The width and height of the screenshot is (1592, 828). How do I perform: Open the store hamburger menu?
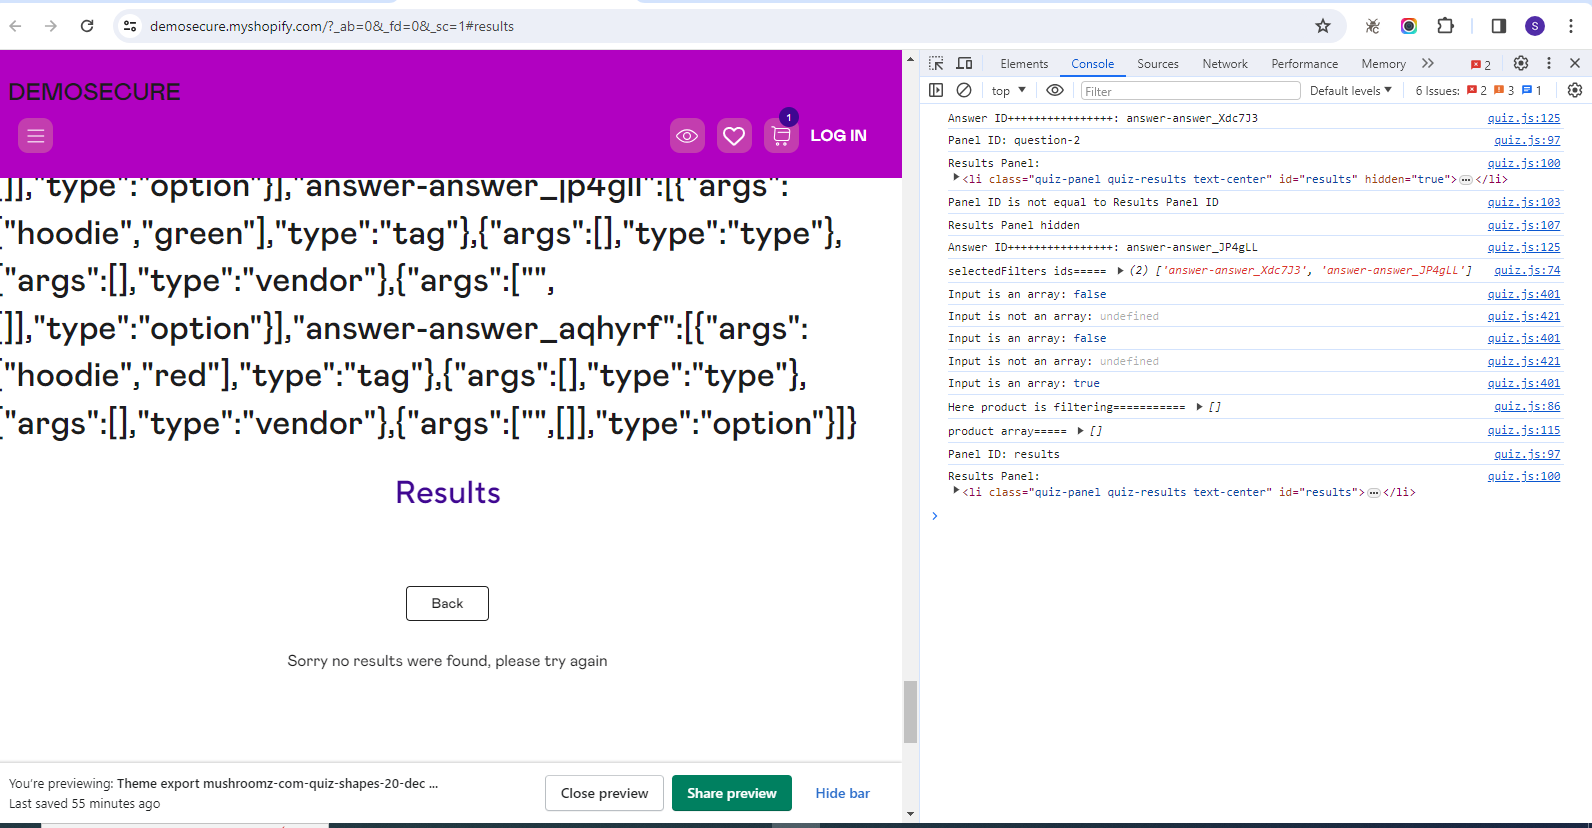click(x=36, y=135)
